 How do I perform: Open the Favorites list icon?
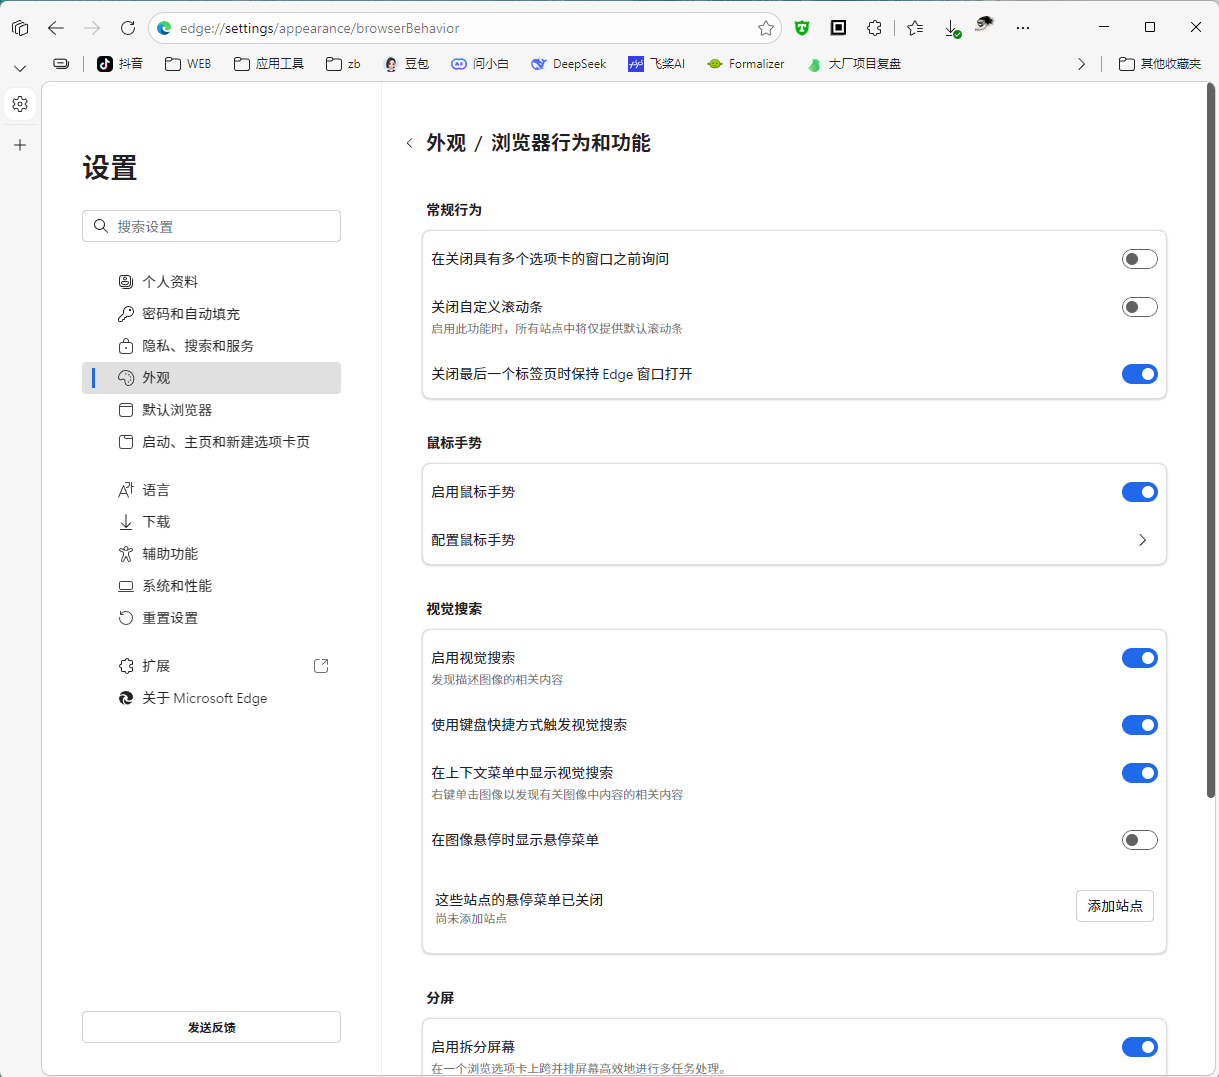coord(915,28)
